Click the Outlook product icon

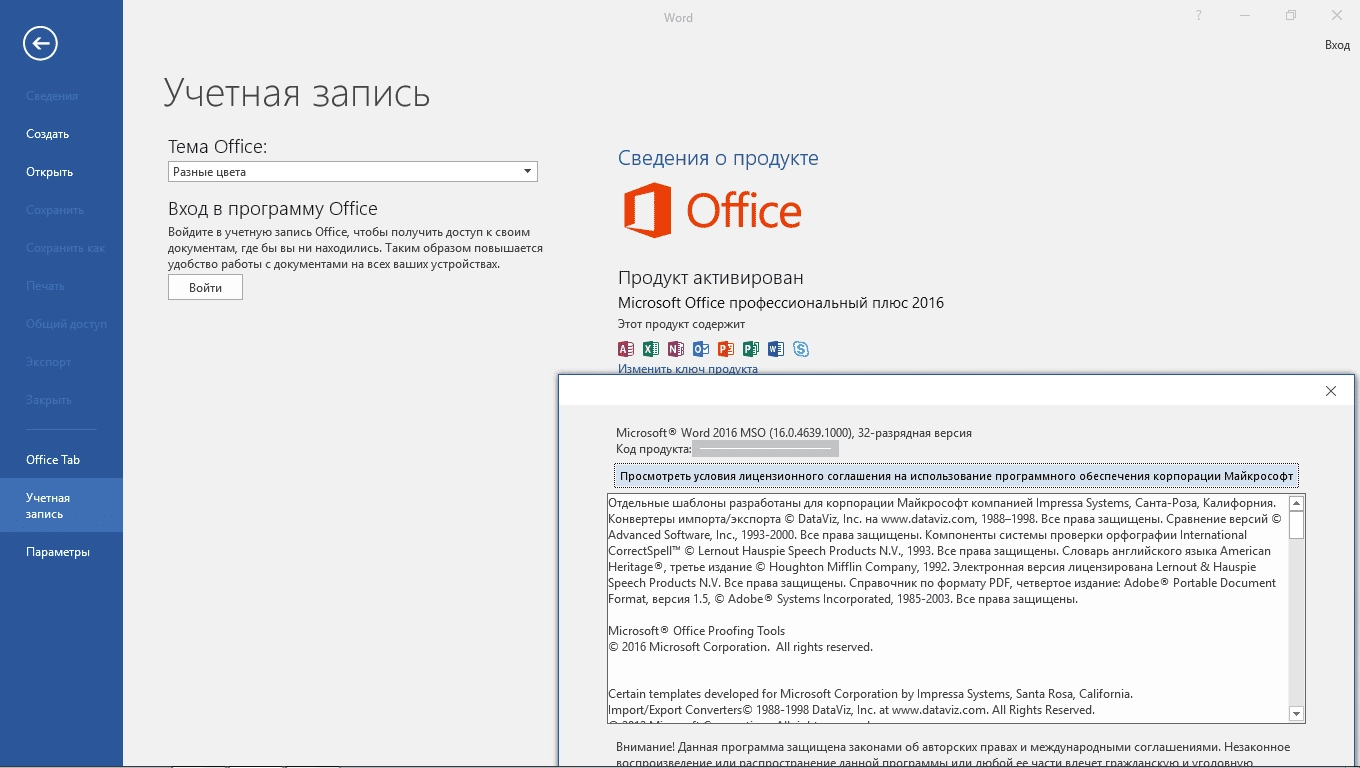pyautogui.click(x=701, y=349)
